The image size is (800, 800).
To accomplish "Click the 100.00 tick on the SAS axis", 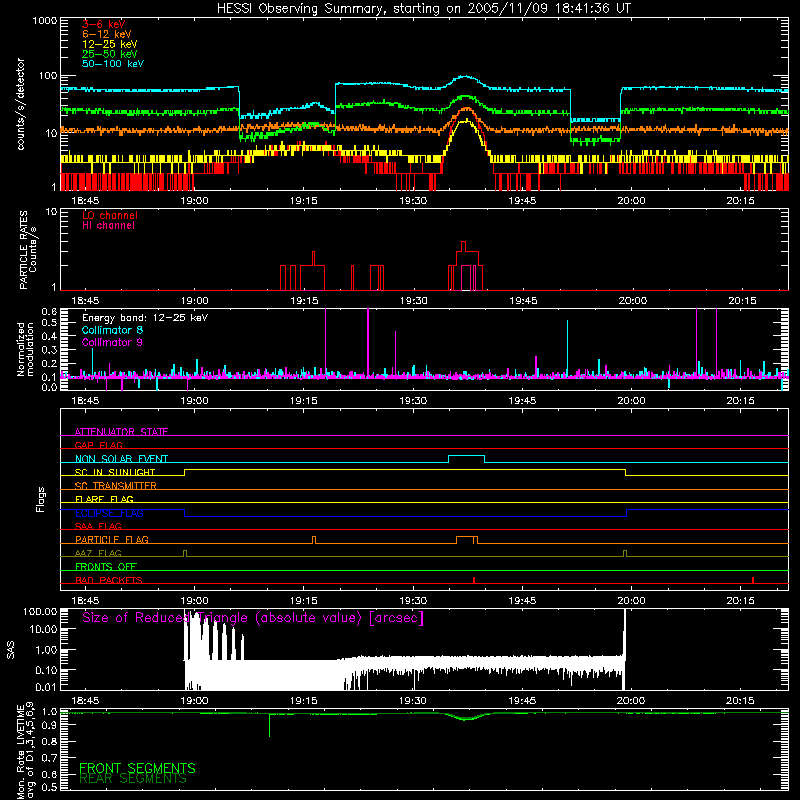I will click(40, 611).
